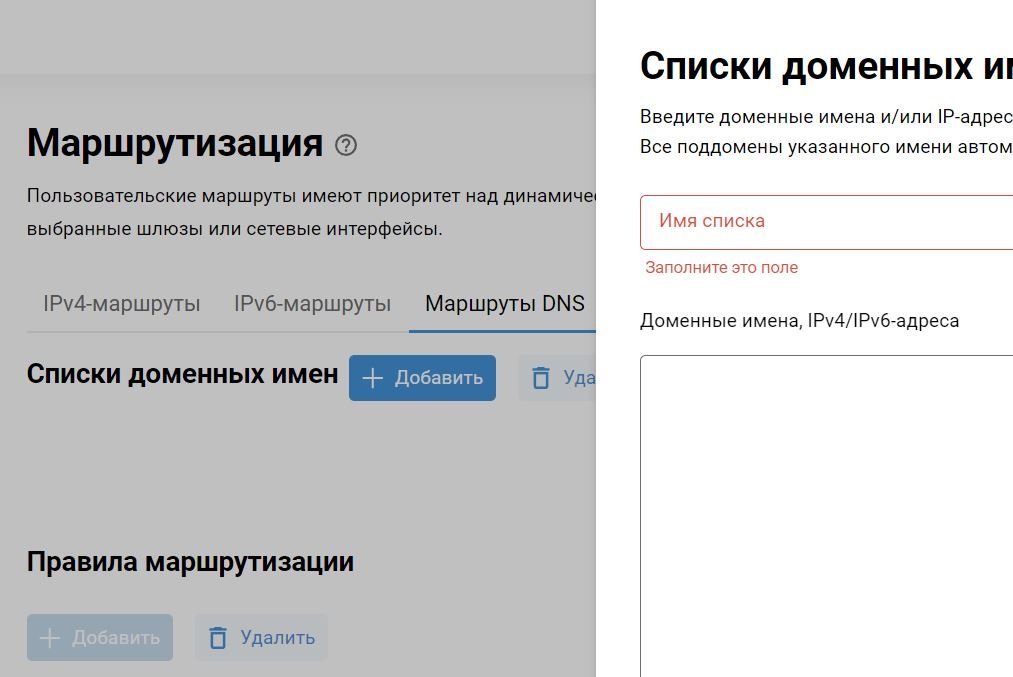Screen dimensions: 1013x677
Task: Click the trash icon beside Списки доменных имен
Action: [x=541, y=378]
